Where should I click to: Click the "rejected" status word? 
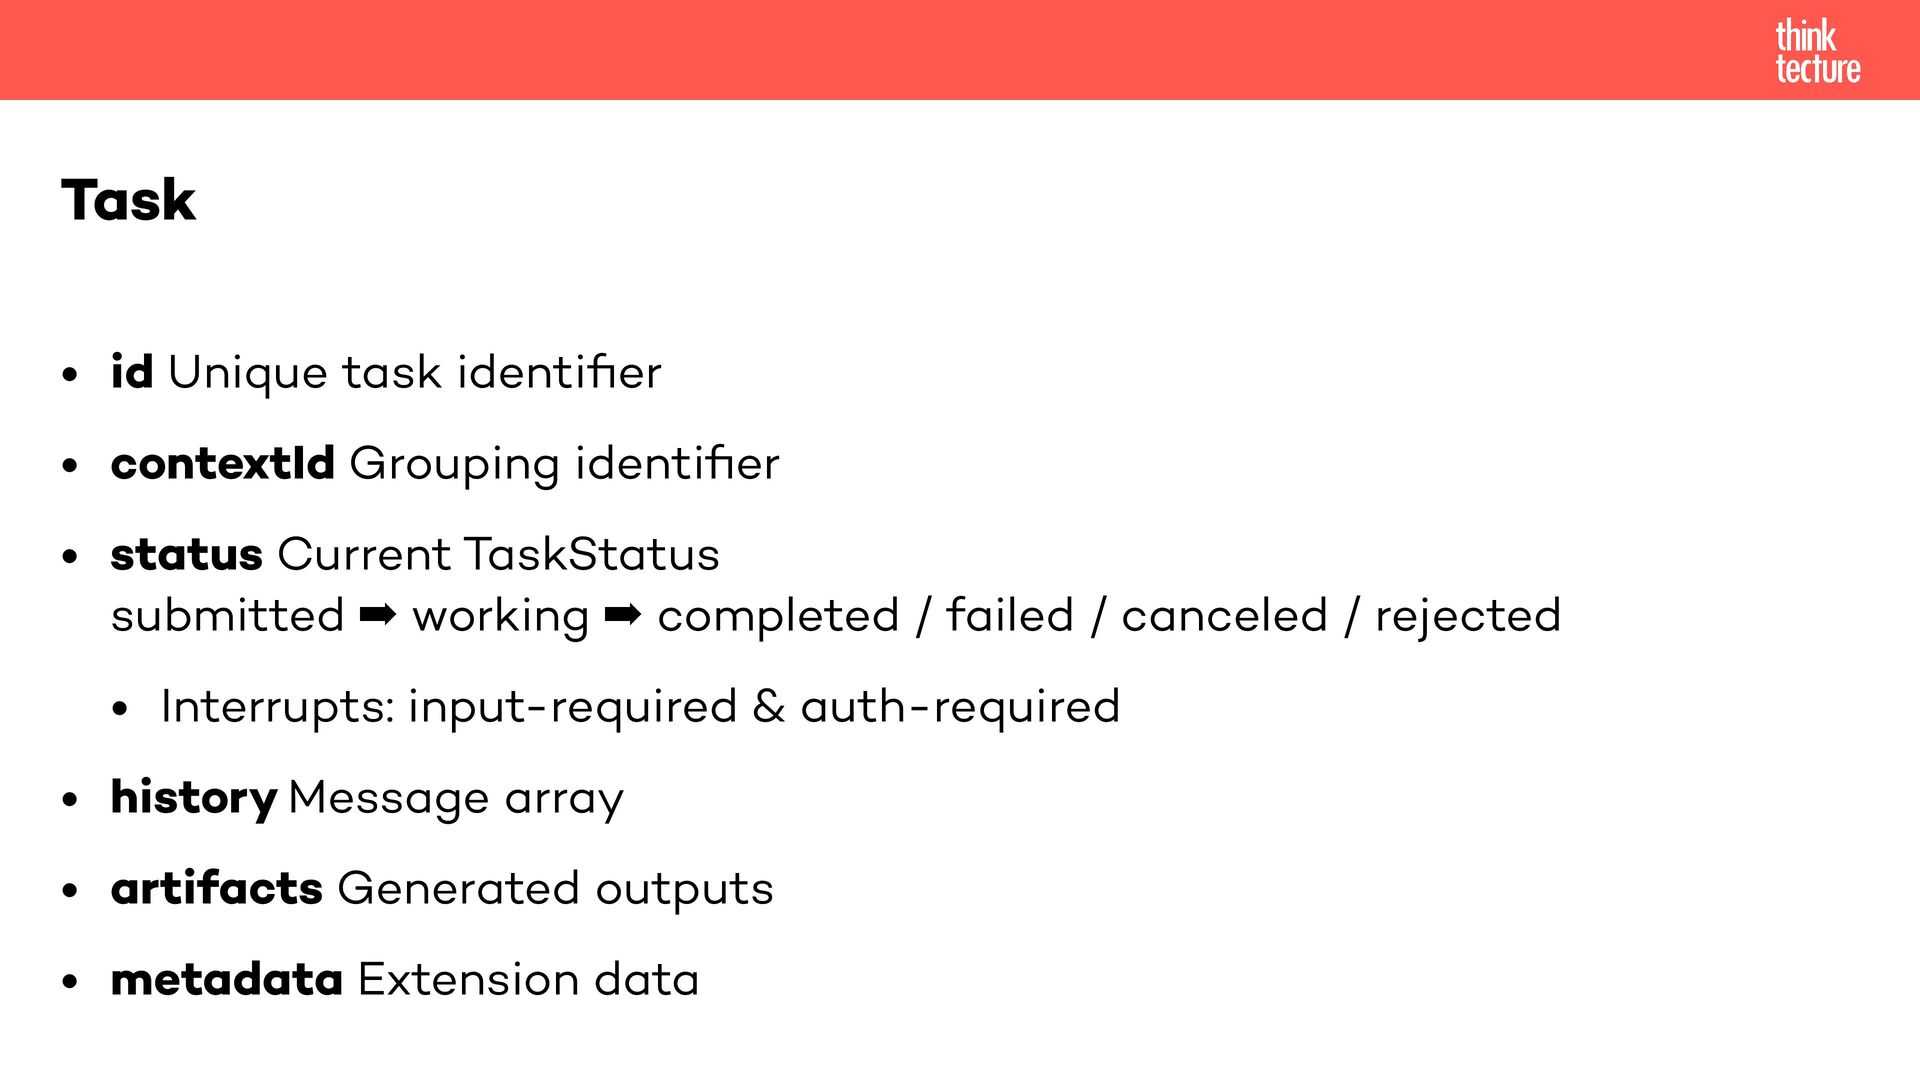point(1467,616)
